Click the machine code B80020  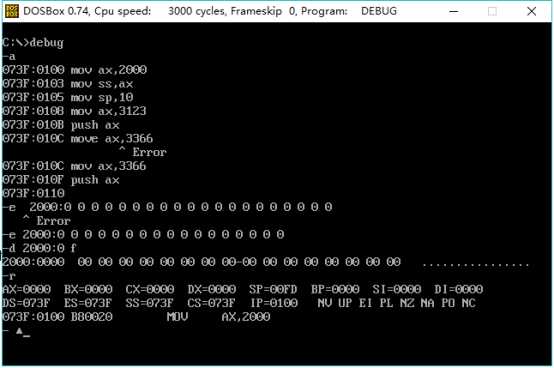tap(92, 317)
